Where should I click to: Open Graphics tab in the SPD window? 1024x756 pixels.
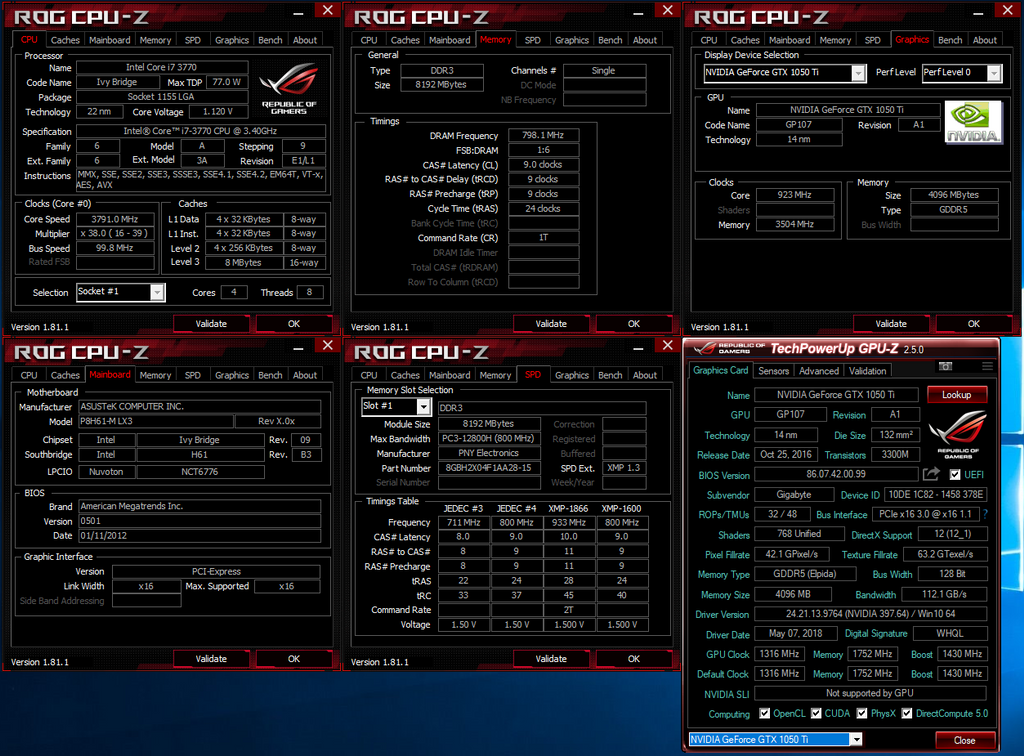pyautogui.click(x=572, y=375)
